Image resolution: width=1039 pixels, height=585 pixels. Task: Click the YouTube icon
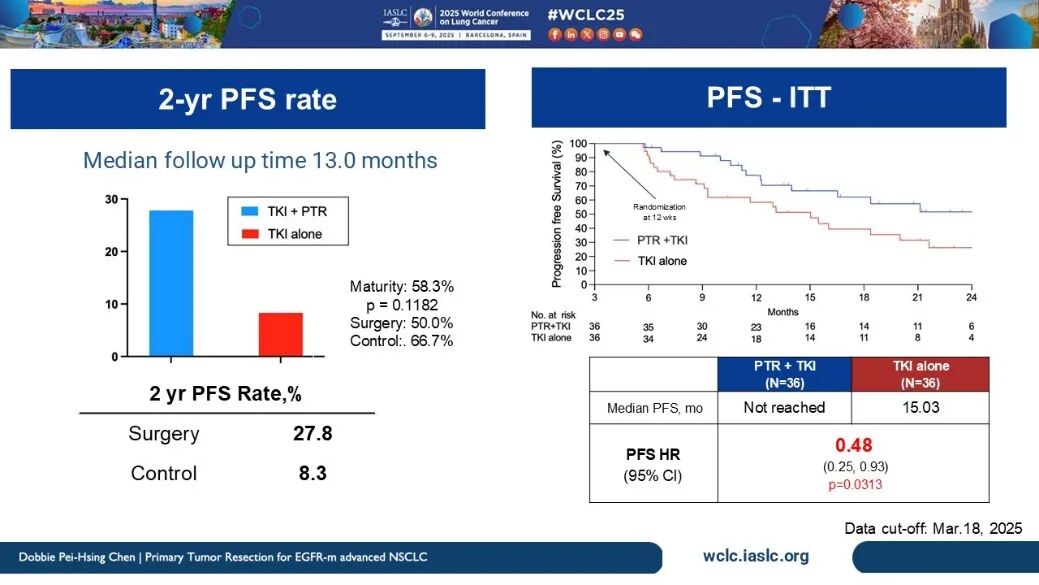tap(619, 34)
